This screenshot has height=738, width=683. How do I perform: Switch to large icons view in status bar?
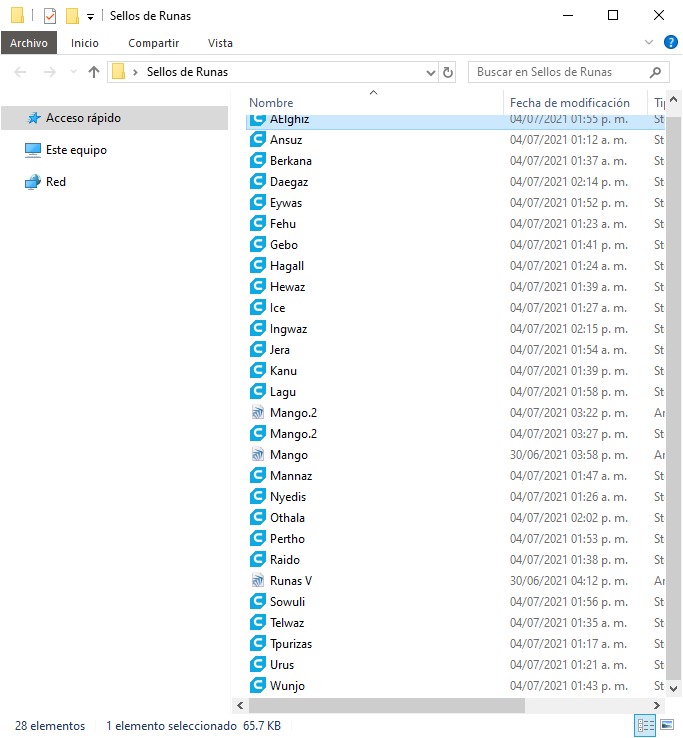pyautogui.click(x=667, y=725)
